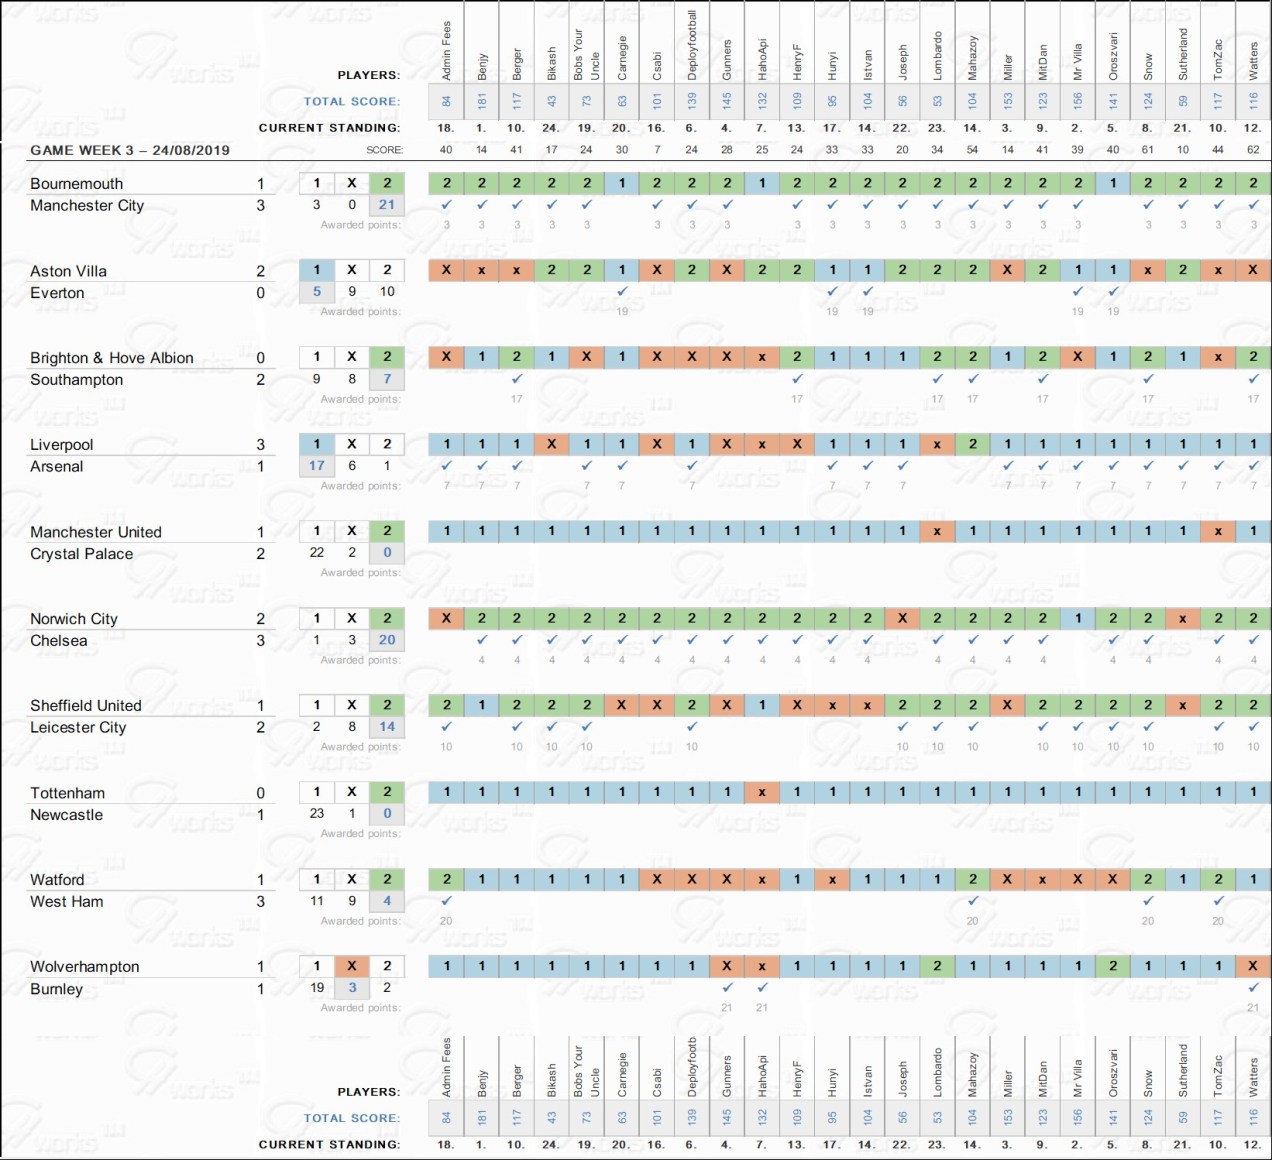Screen dimensions: 1272x1160
Task: Click Gunners' checkmark in the Wolverhampton row
Action: tap(727, 988)
